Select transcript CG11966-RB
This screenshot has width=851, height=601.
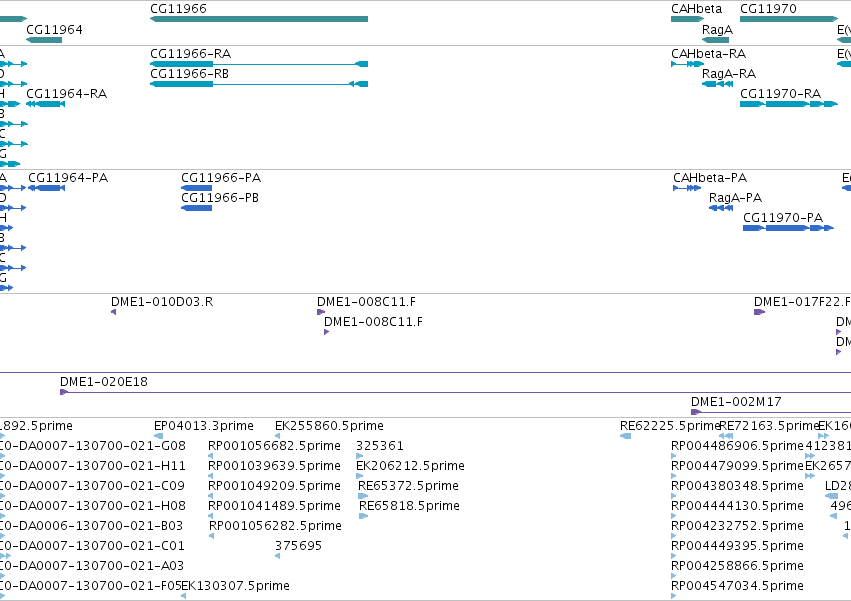tap(259, 84)
